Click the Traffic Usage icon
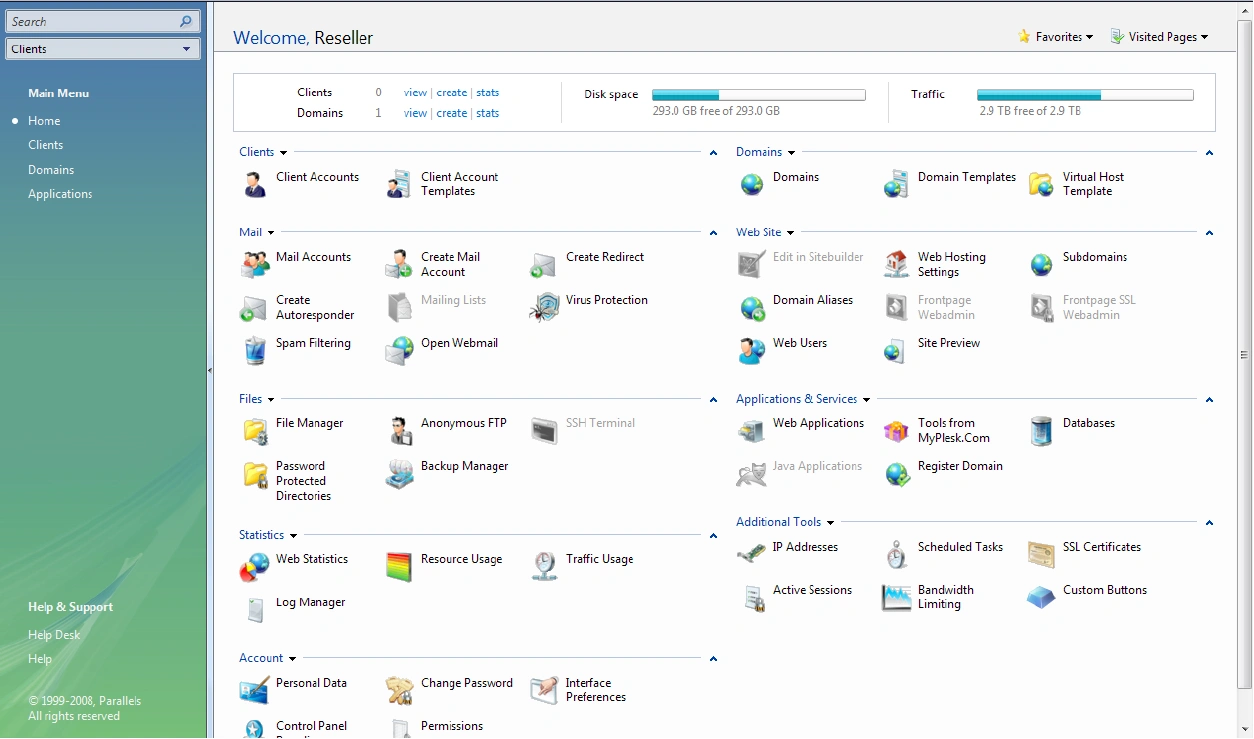The height and width of the screenshot is (739, 1254). [545, 566]
